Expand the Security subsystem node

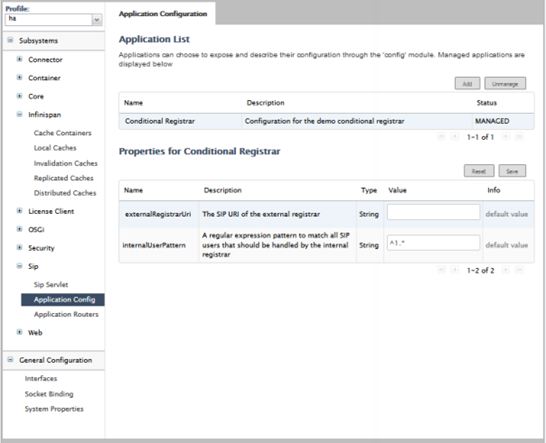20,247
